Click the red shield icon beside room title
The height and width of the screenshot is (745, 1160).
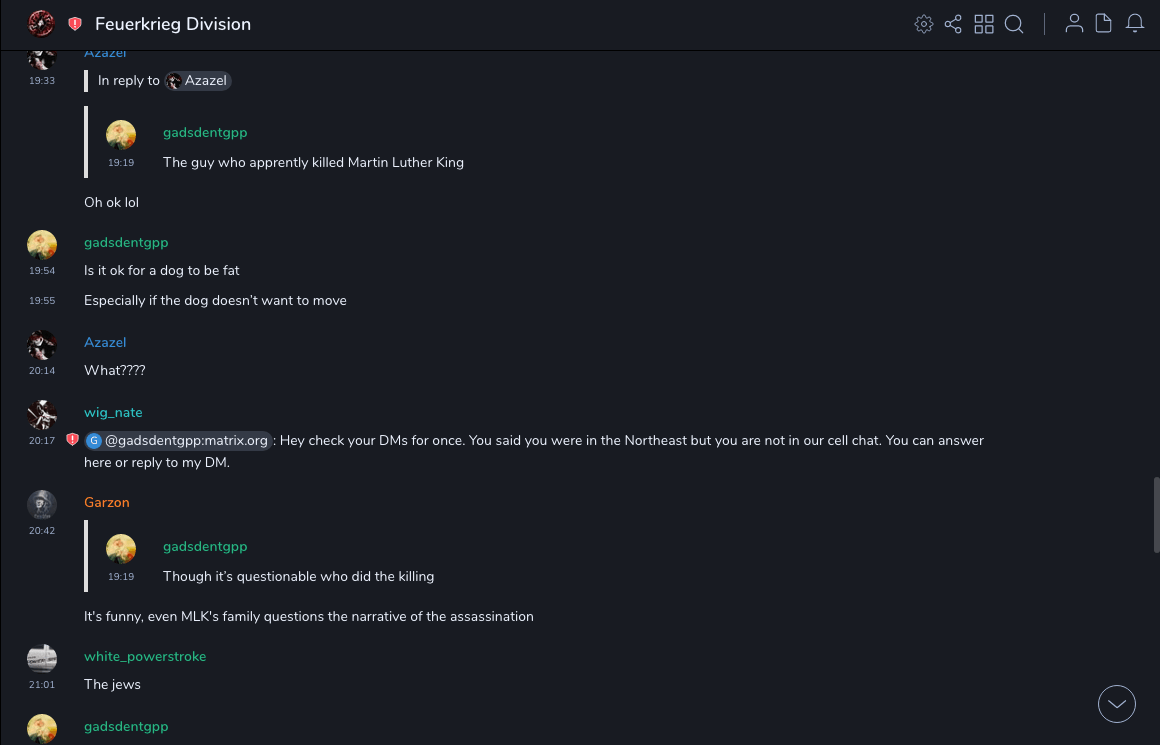coord(75,24)
